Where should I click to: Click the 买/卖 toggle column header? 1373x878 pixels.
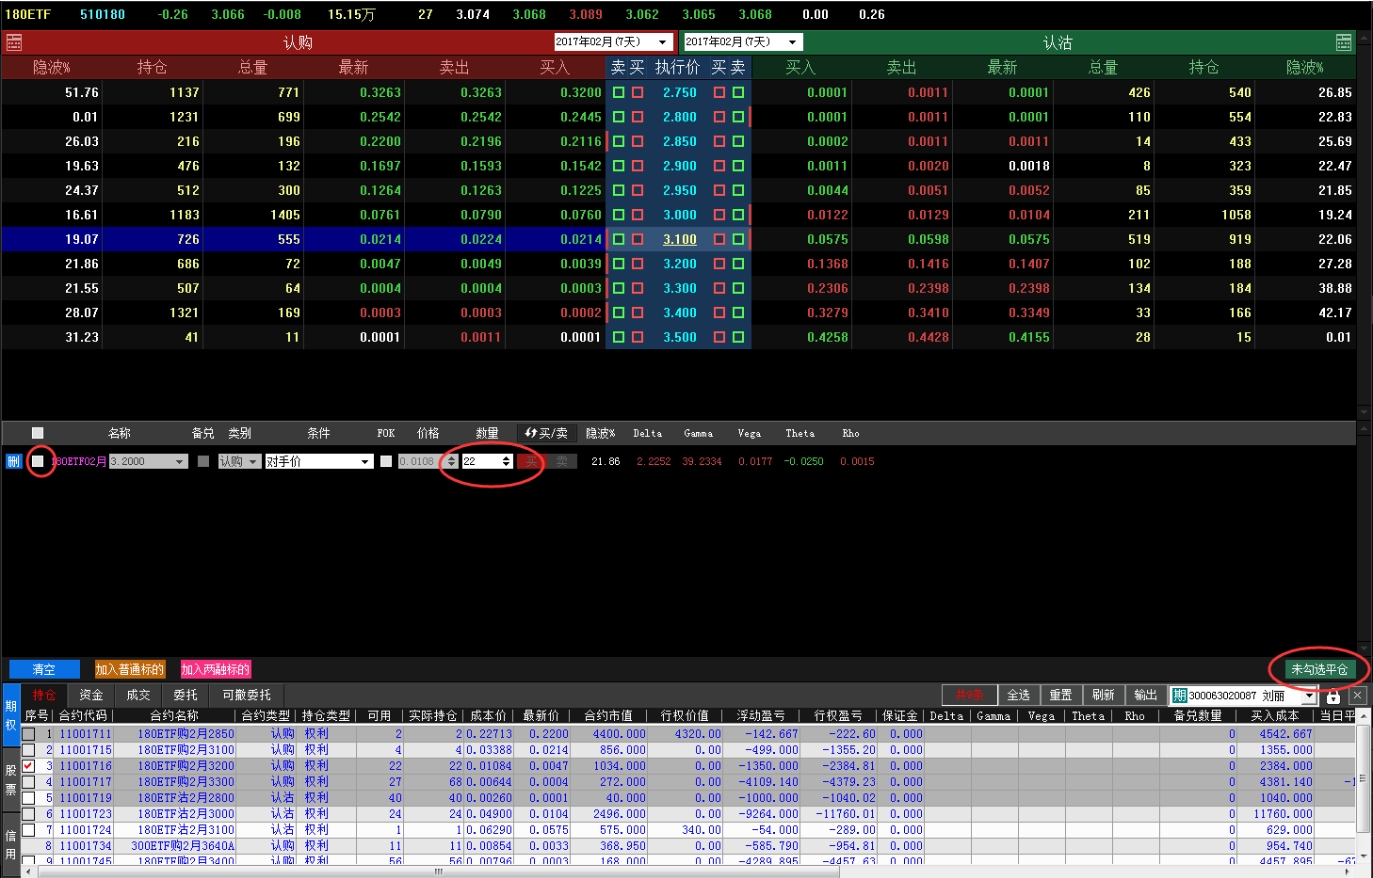(547, 433)
